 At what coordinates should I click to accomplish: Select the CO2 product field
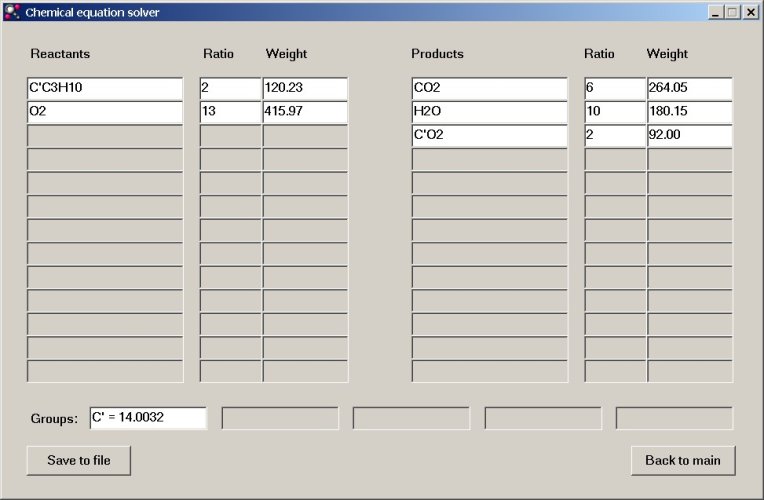point(489,88)
